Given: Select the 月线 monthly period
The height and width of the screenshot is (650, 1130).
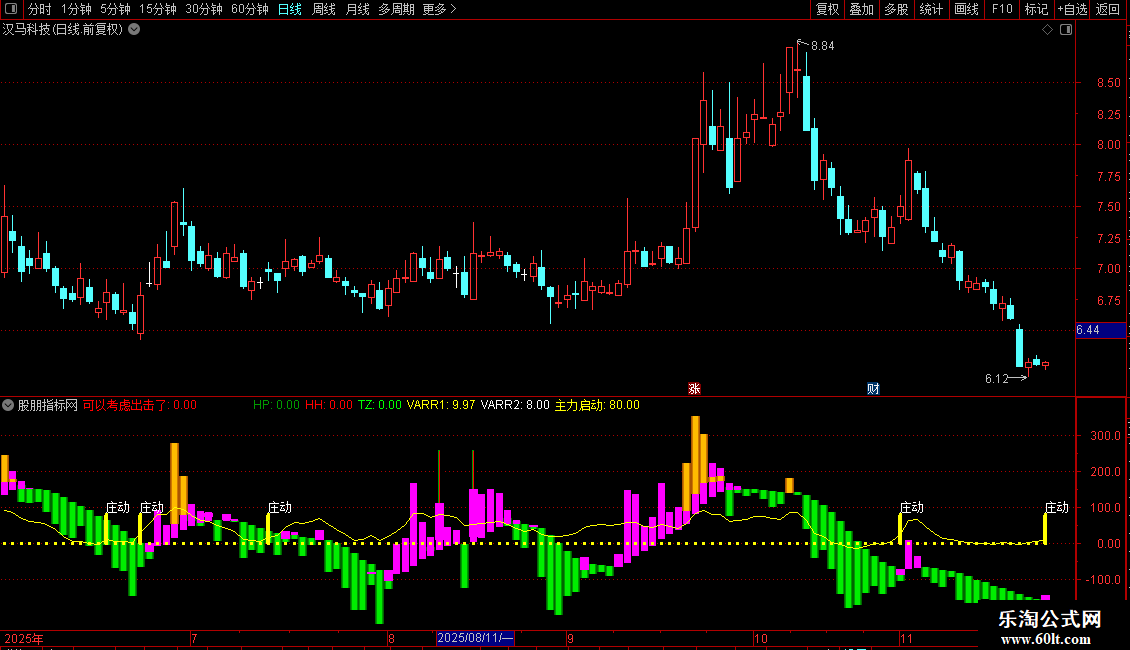Looking at the screenshot, I should (357, 9).
